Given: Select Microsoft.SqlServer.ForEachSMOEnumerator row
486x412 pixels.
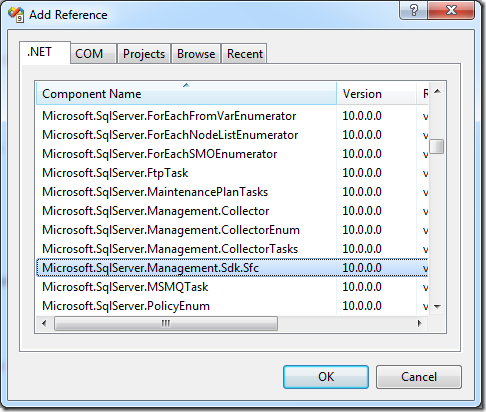Looking at the screenshot, I should click(x=232, y=154).
